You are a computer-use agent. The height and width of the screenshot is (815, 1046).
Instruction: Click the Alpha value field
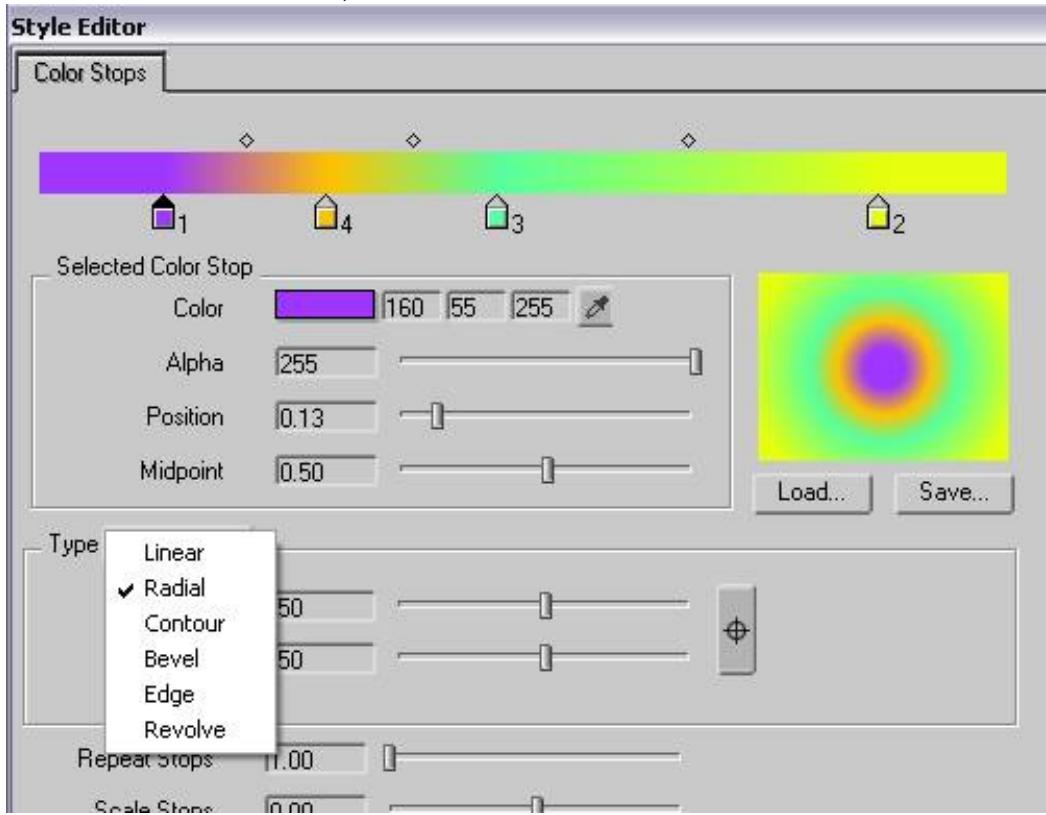326,363
